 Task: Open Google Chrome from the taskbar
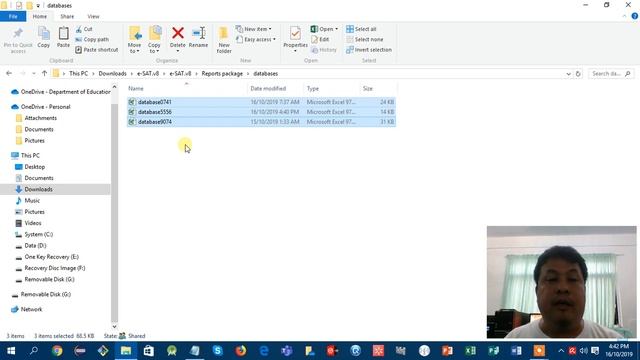(x=57, y=351)
